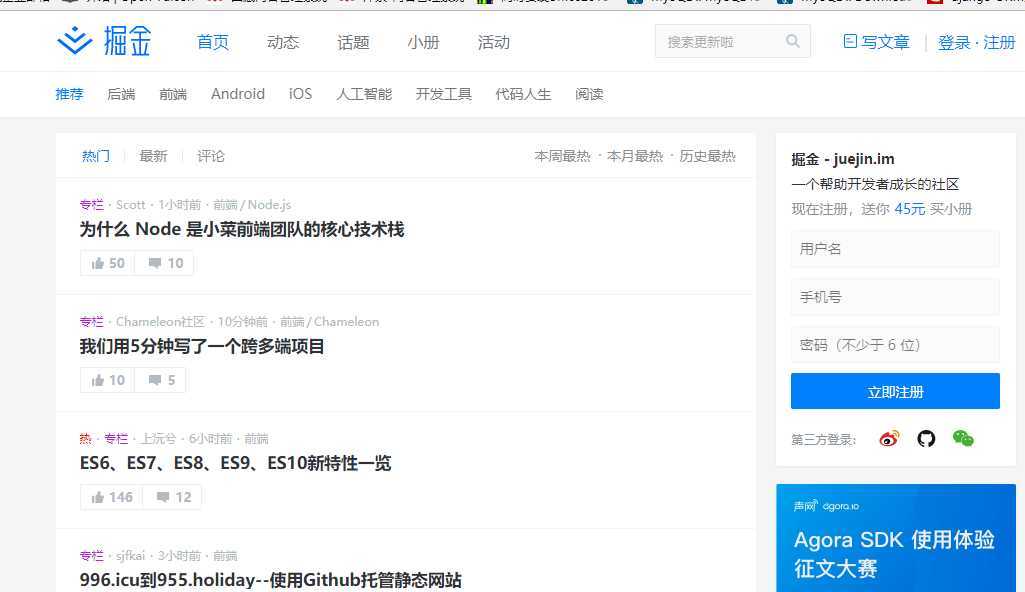The width and height of the screenshot is (1025, 592).
Task: Switch feed to 最新
Action: tap(154, 156)
